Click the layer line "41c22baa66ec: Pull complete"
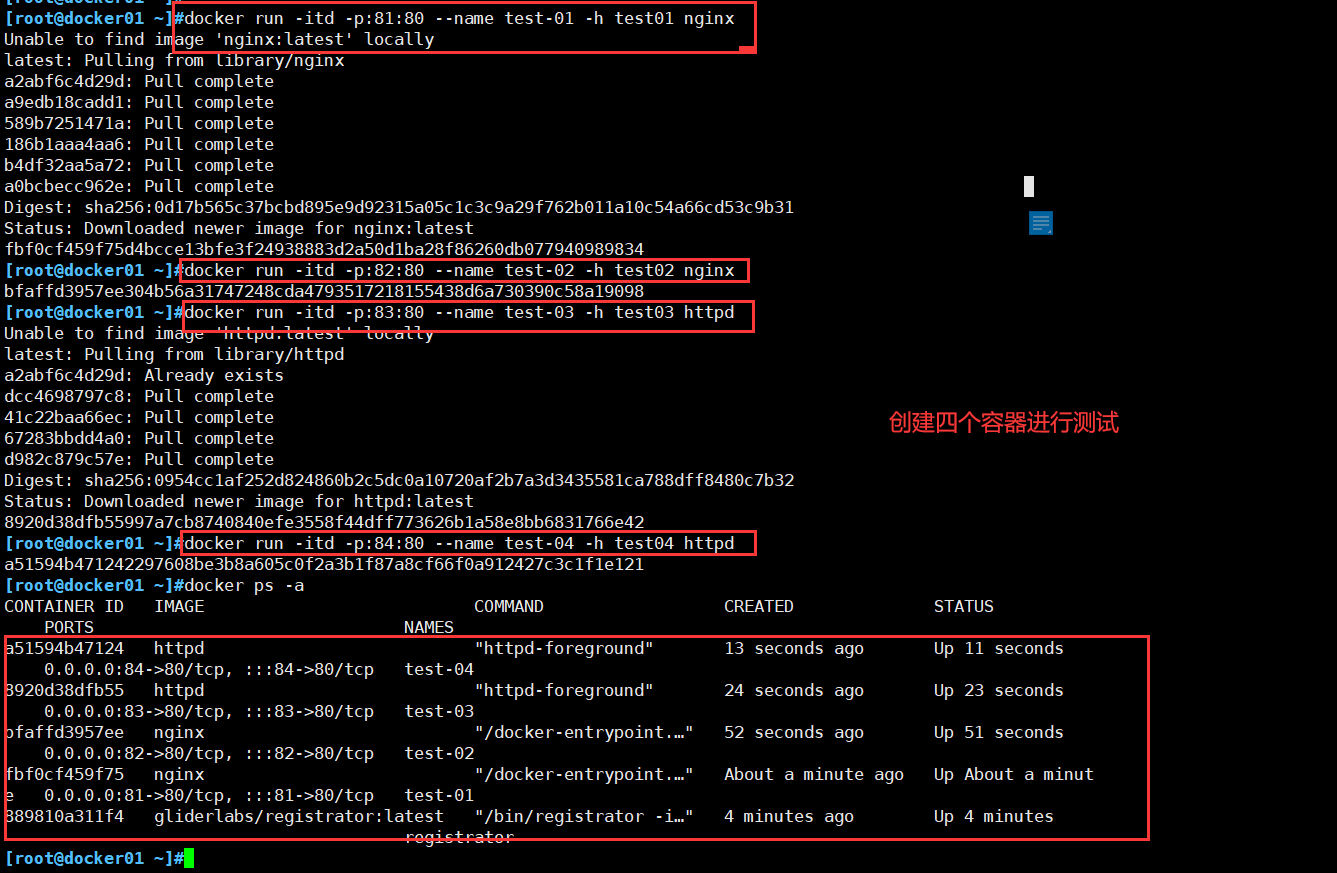The width and height of the screenshot is (1337, 873). (x=139, y=417)
